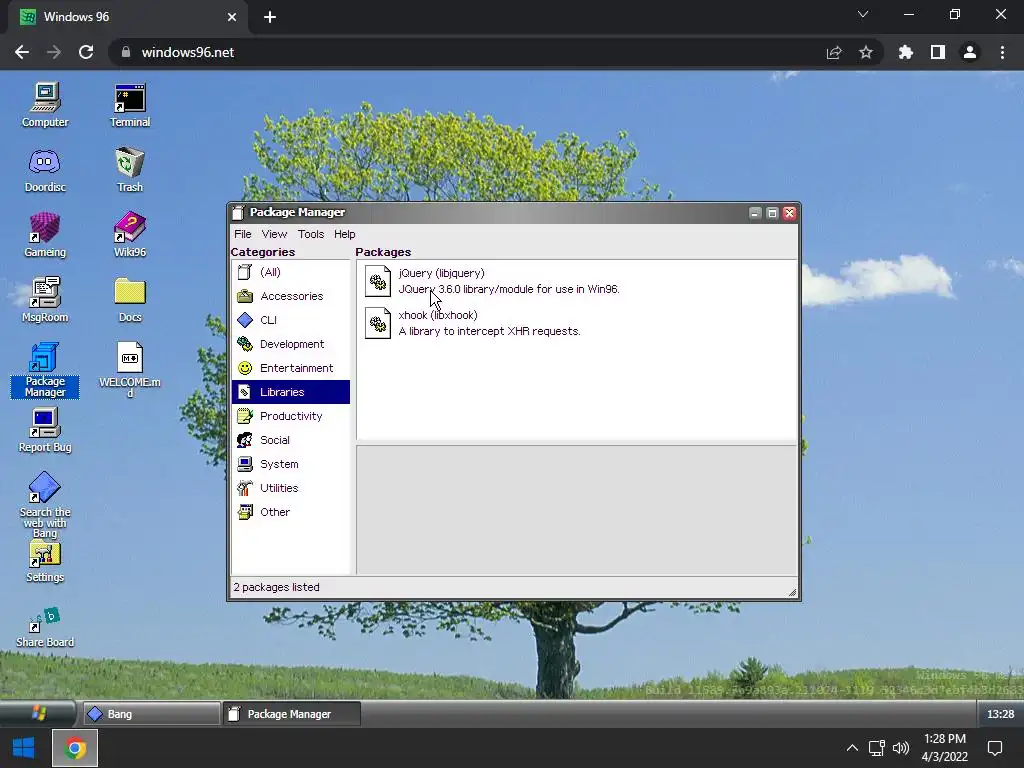Open the Windows volume control

coord(901,748)
